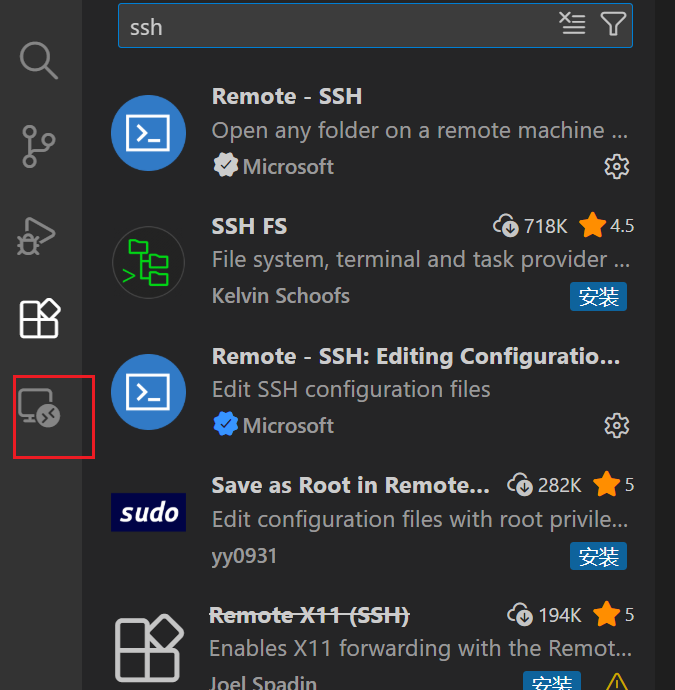Click Microsoft publisher under Editing Configuration
This screenshot has width=675, height=690.
point(288,426)
